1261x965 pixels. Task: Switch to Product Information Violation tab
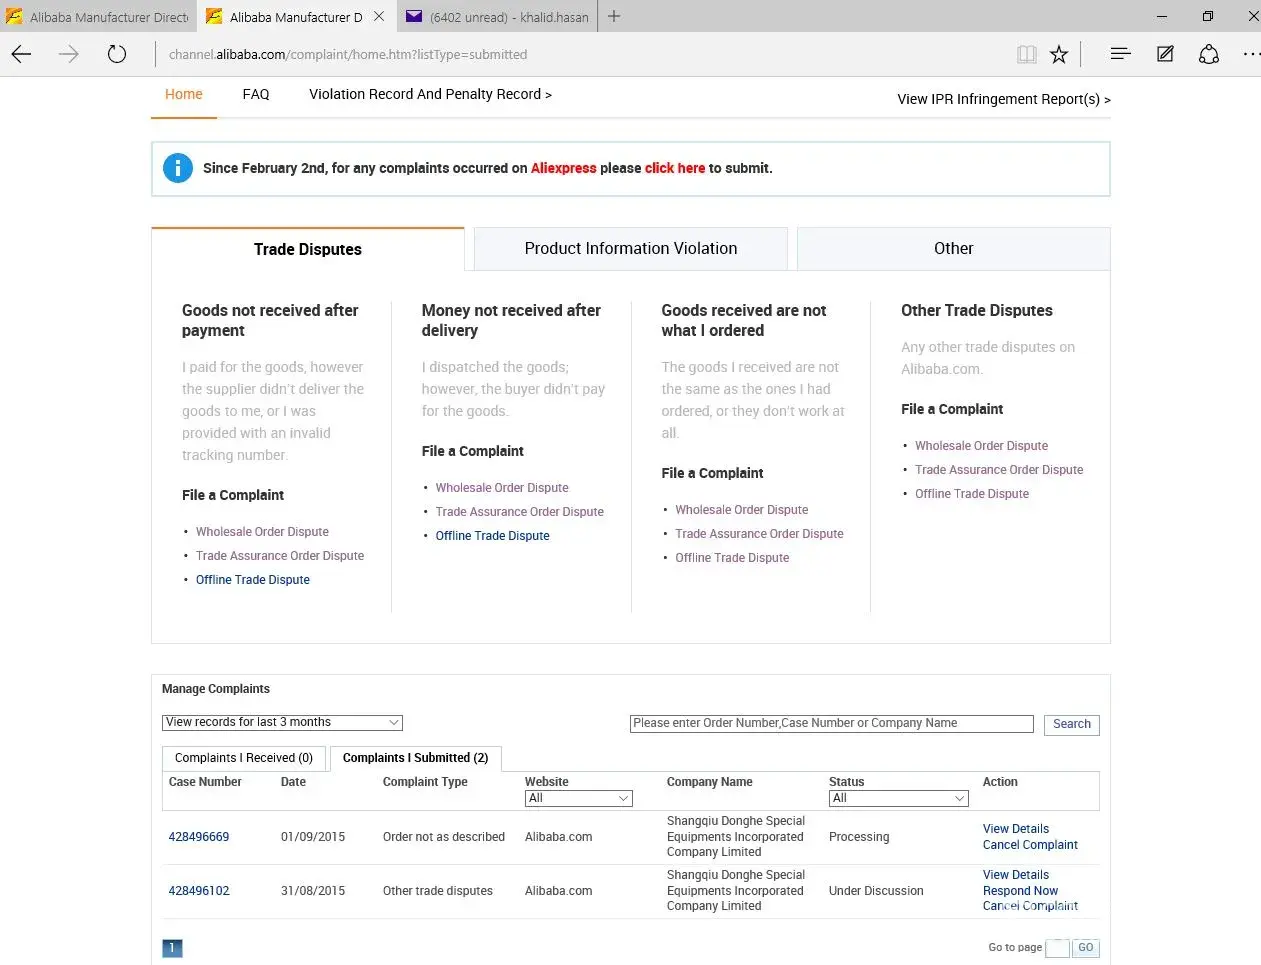click(630, 248)
